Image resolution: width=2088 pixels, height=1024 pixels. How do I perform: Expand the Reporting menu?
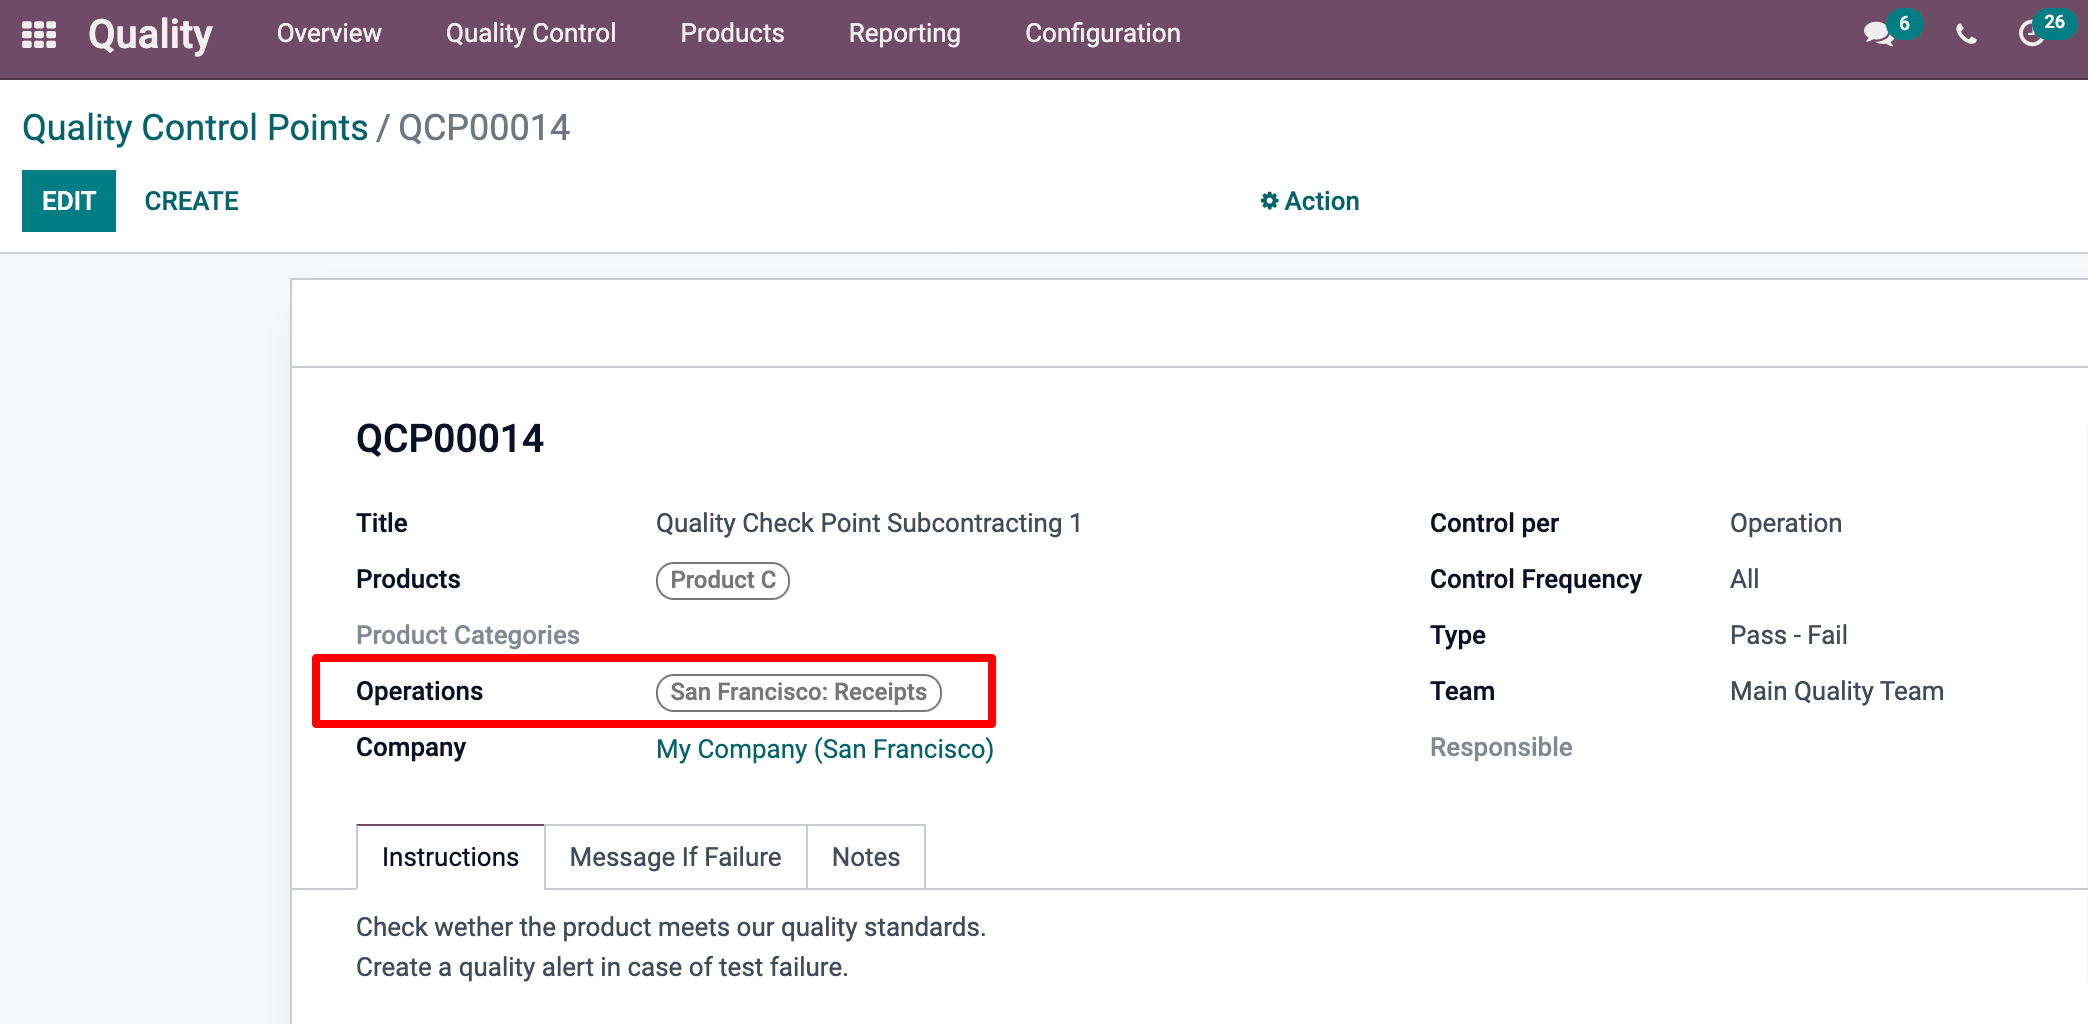point(904,34)
